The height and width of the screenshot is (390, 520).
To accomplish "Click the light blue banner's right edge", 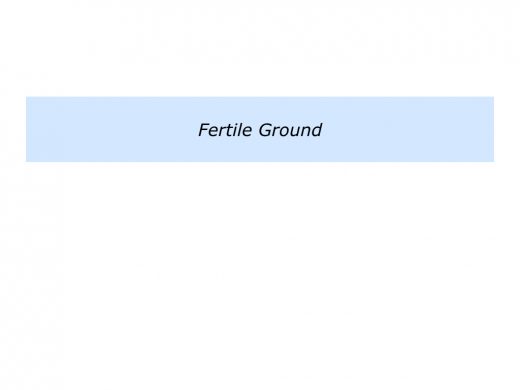I will pos(493,129).
